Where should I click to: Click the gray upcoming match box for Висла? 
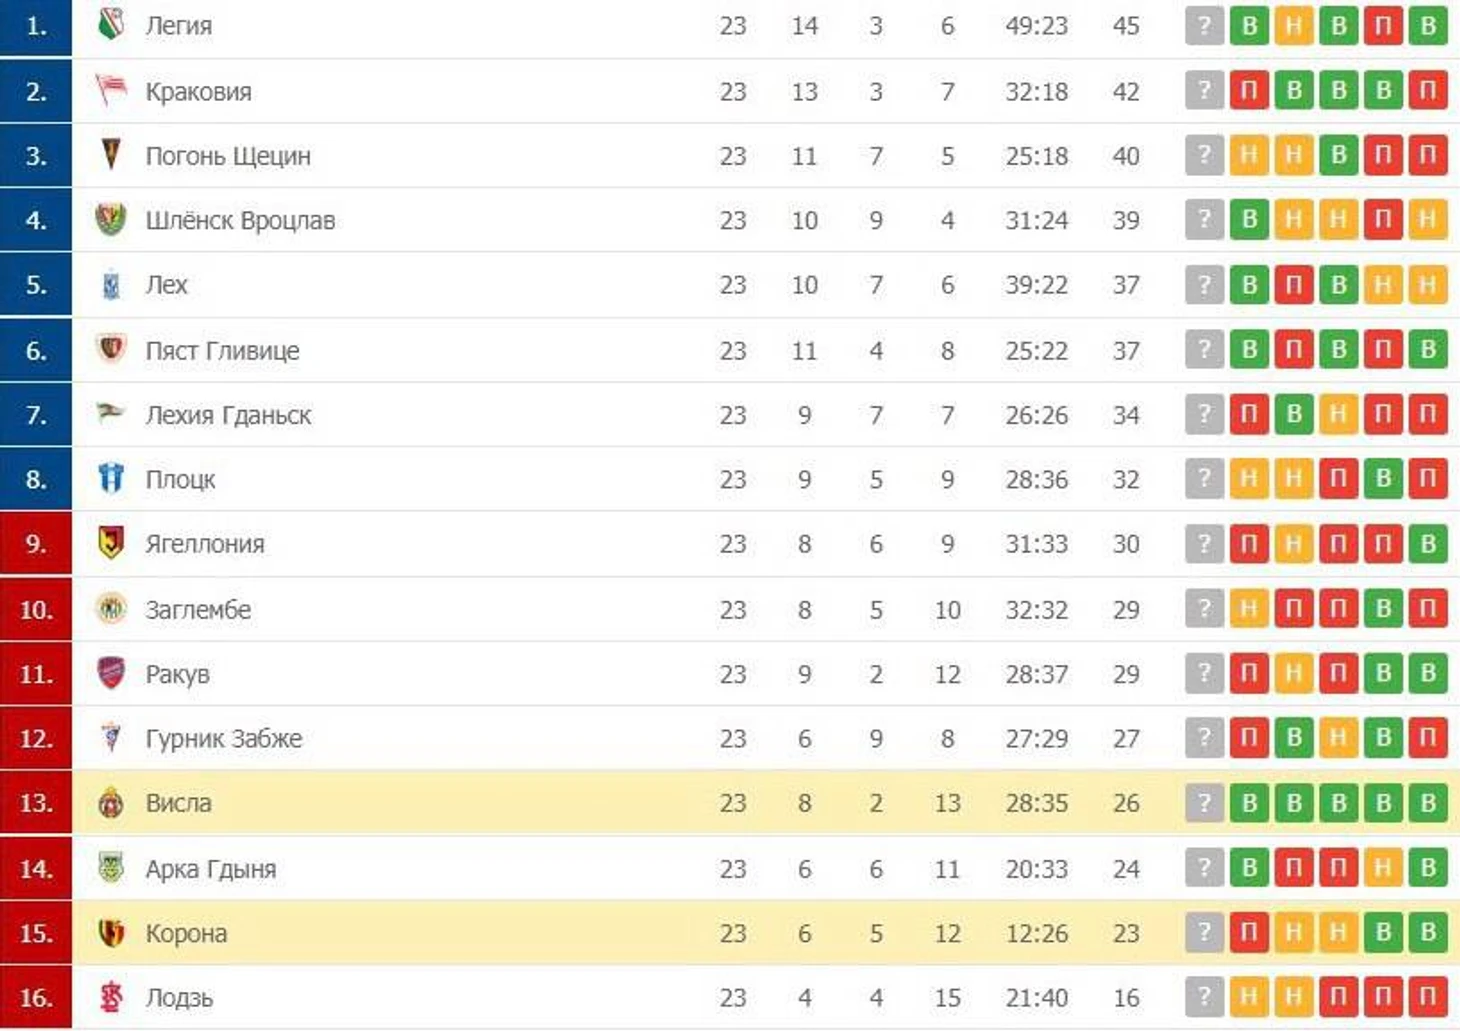point(1204,802)
